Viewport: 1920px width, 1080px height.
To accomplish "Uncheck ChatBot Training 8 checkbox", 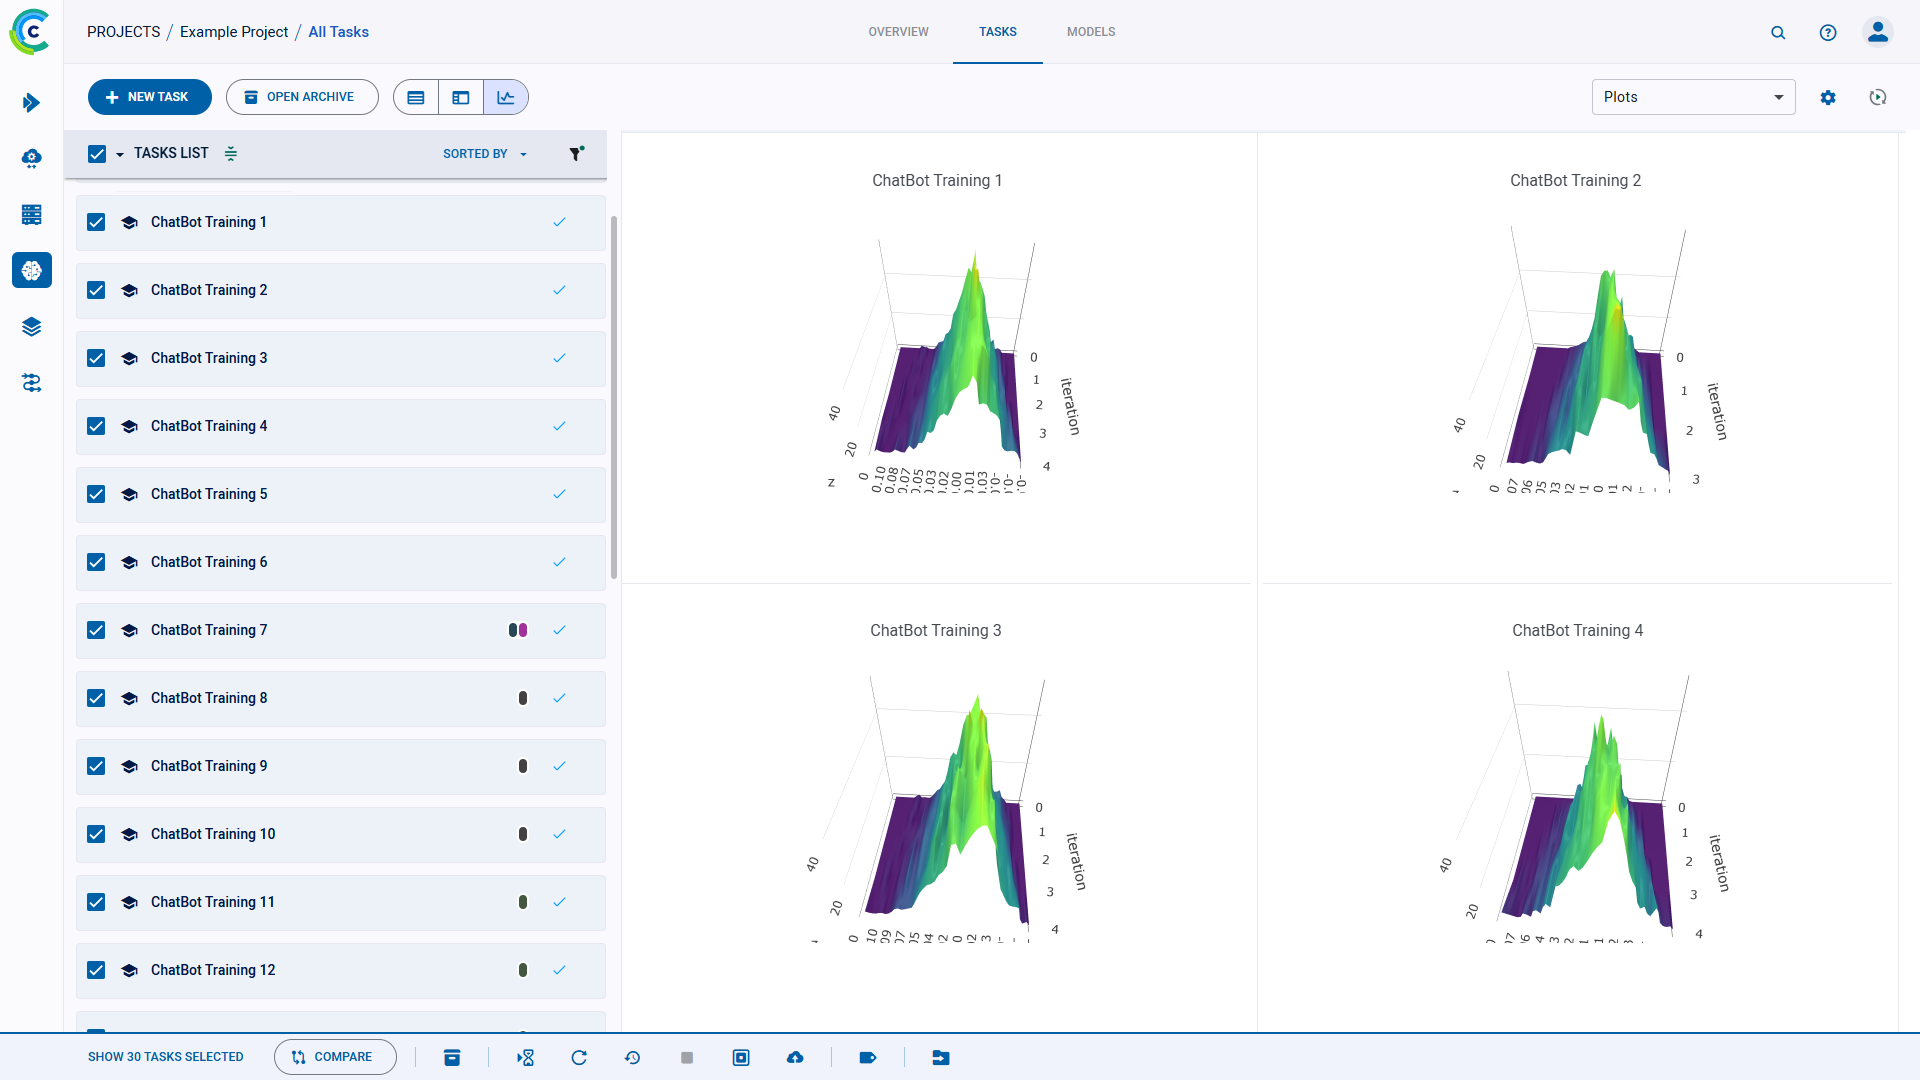I will click(x=96, y=698).
